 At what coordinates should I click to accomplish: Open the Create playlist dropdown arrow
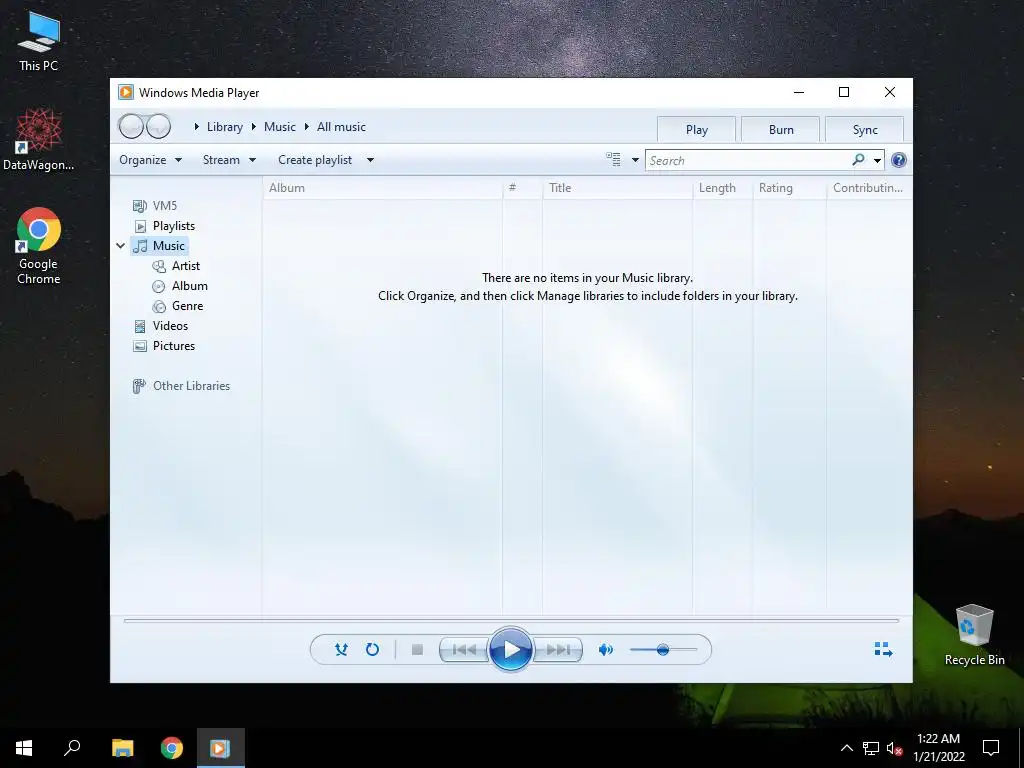370,160
